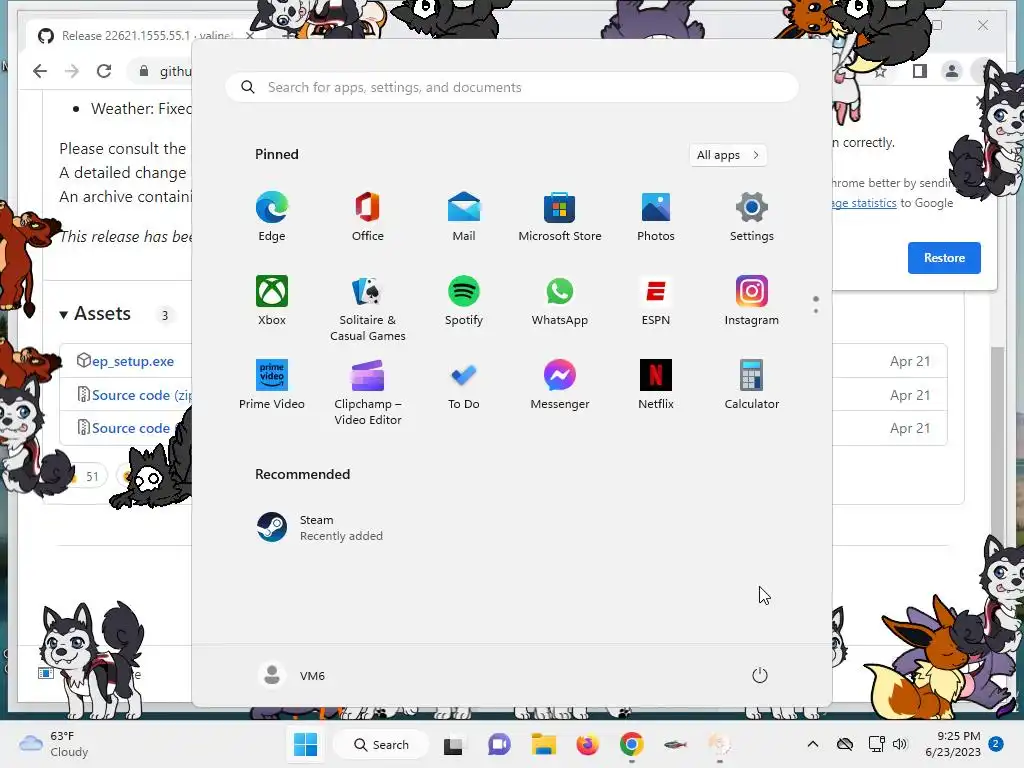
Task: Select the Release 22621.1555.55.1 Chrome tab
Action: 145,35
